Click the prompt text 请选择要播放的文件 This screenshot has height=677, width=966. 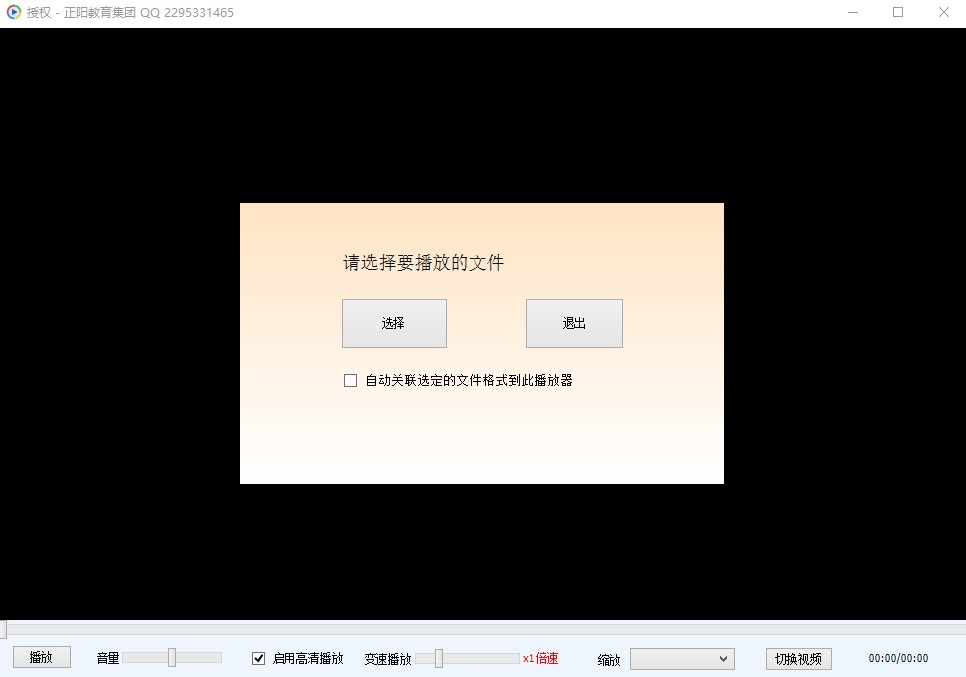[423, 262]
